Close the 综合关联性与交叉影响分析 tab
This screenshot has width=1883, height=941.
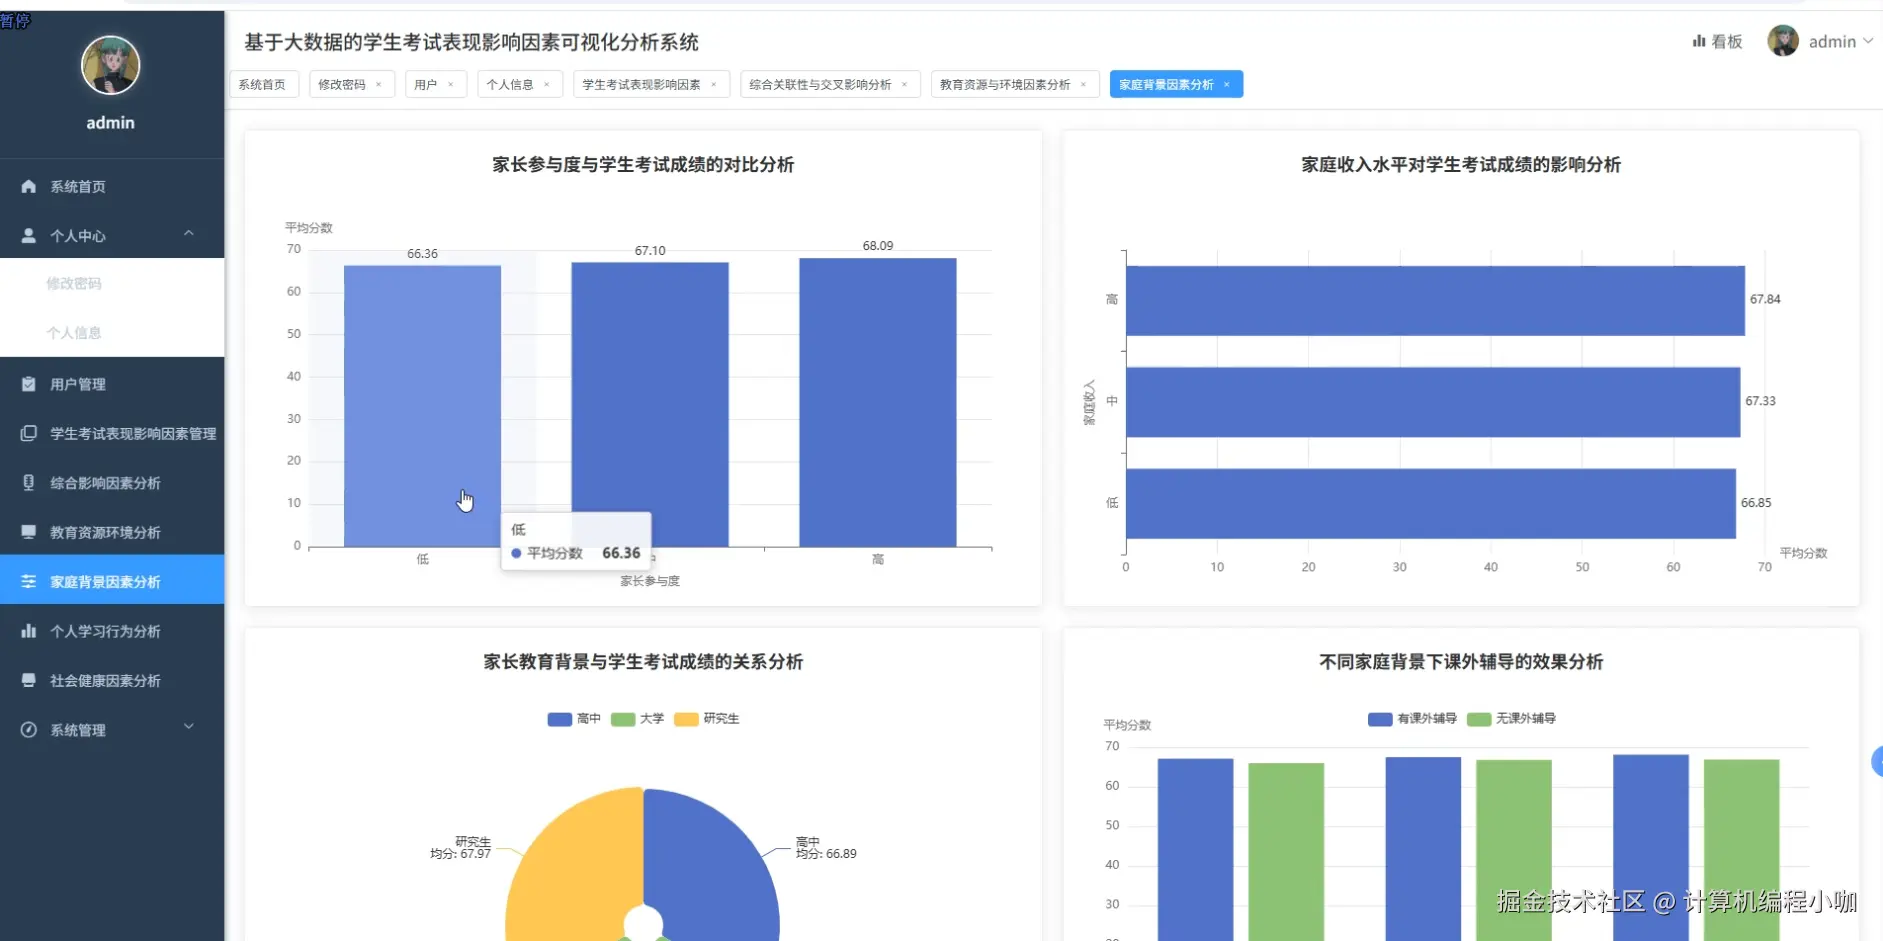904,85
